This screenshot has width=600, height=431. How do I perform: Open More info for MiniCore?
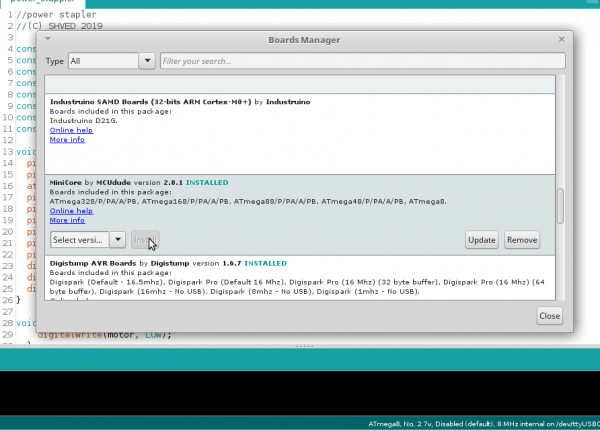67,220
